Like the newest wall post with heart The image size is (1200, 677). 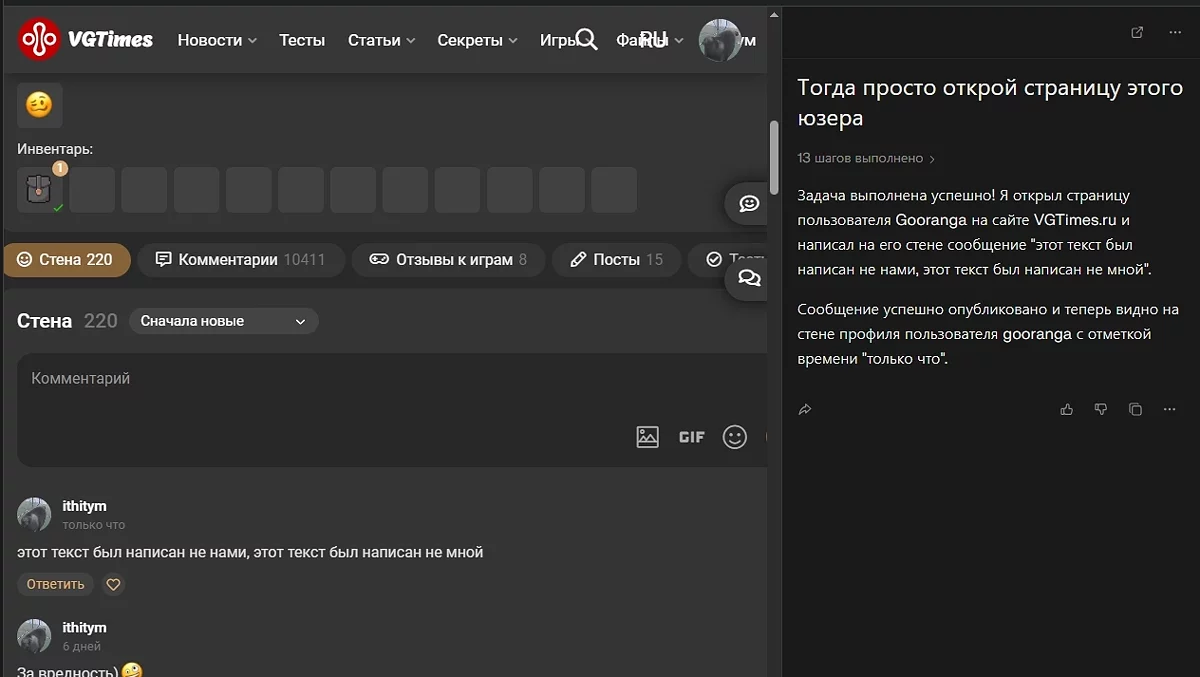point(114,584)
